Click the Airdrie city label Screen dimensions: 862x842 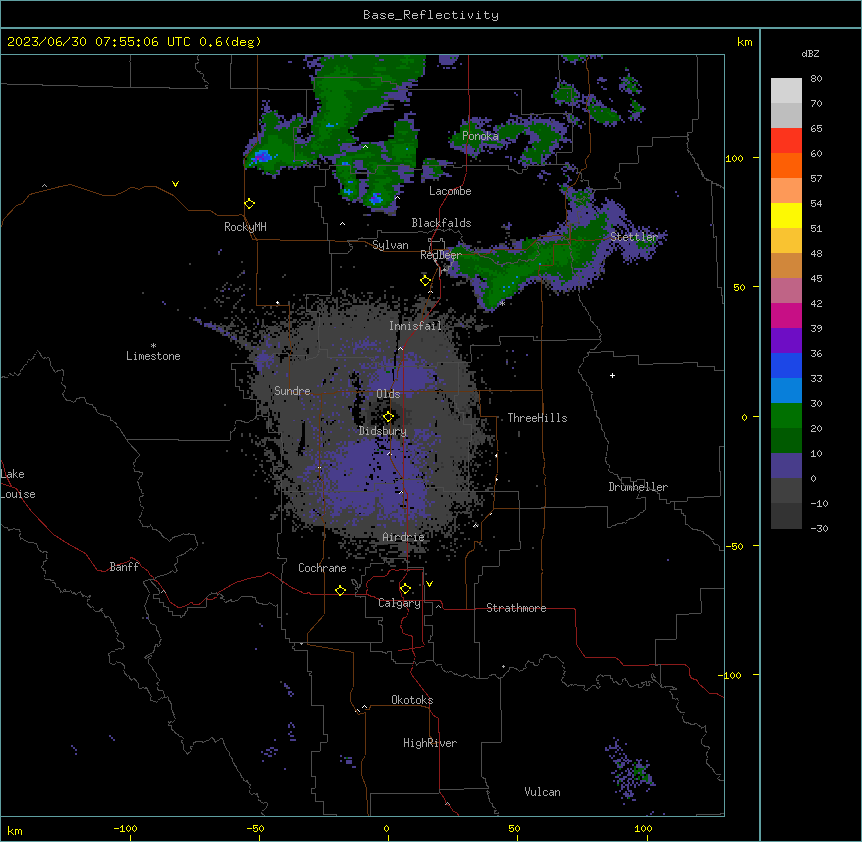[x=404, y=537]
